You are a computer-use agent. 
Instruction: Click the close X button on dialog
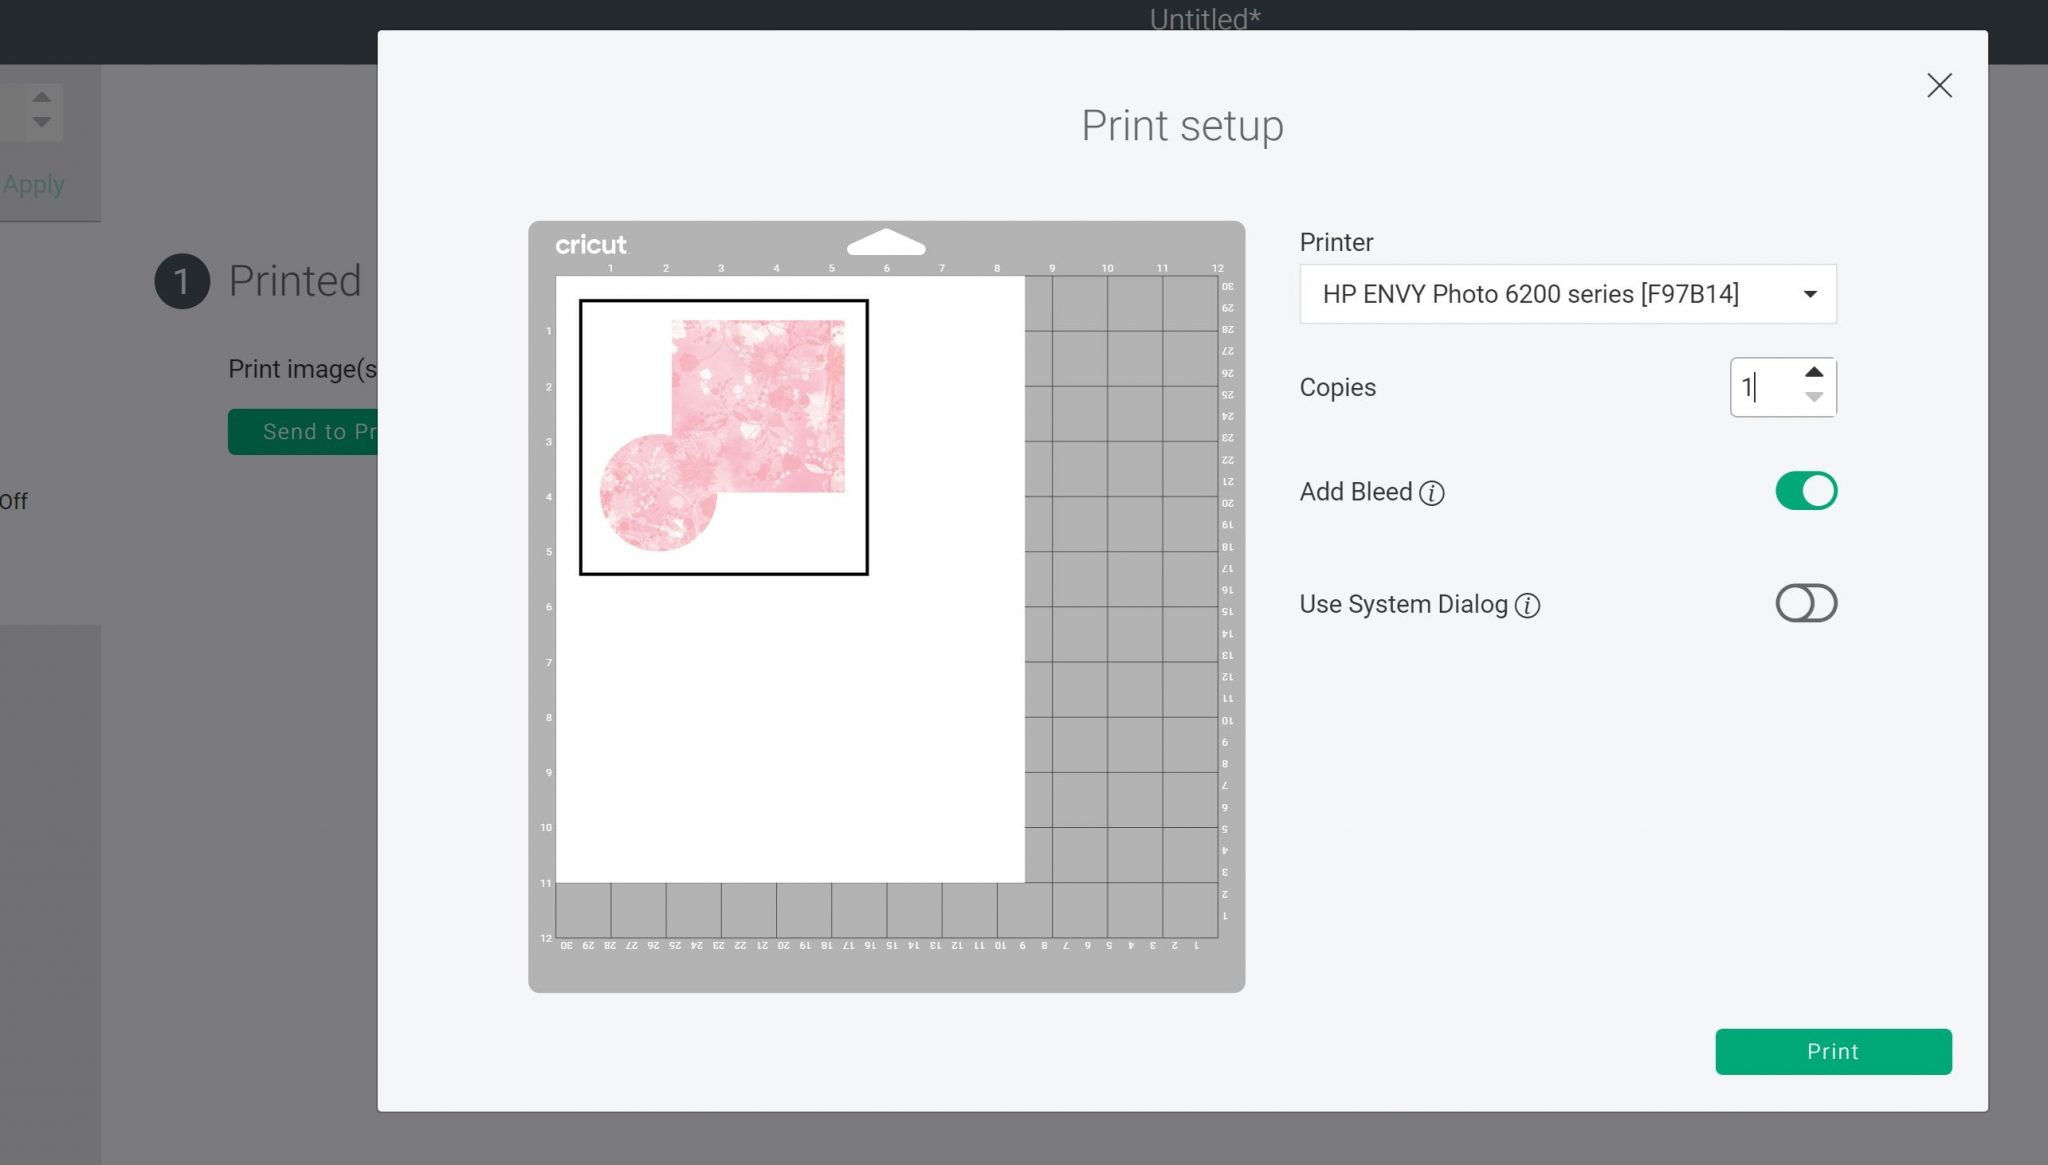[x=1940, y=86]
